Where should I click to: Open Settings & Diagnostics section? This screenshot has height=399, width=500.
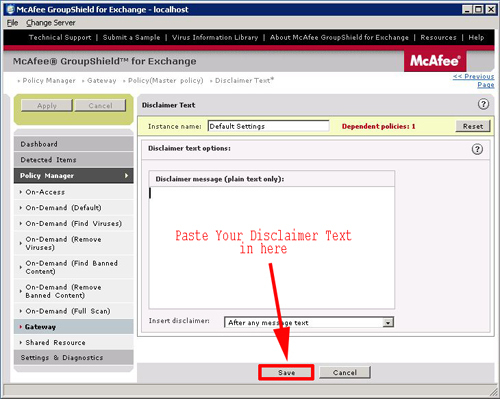[x=74, y=357]
